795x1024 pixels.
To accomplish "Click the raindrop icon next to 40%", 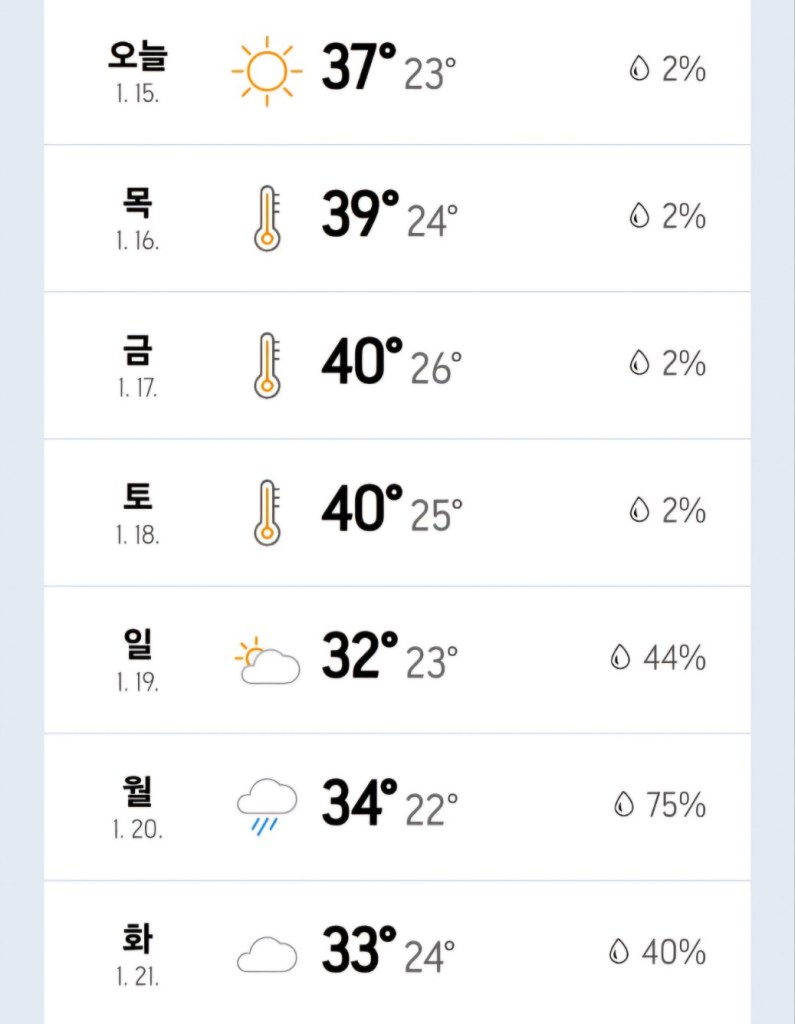I will pyautogui.click(x=619, y=952).
